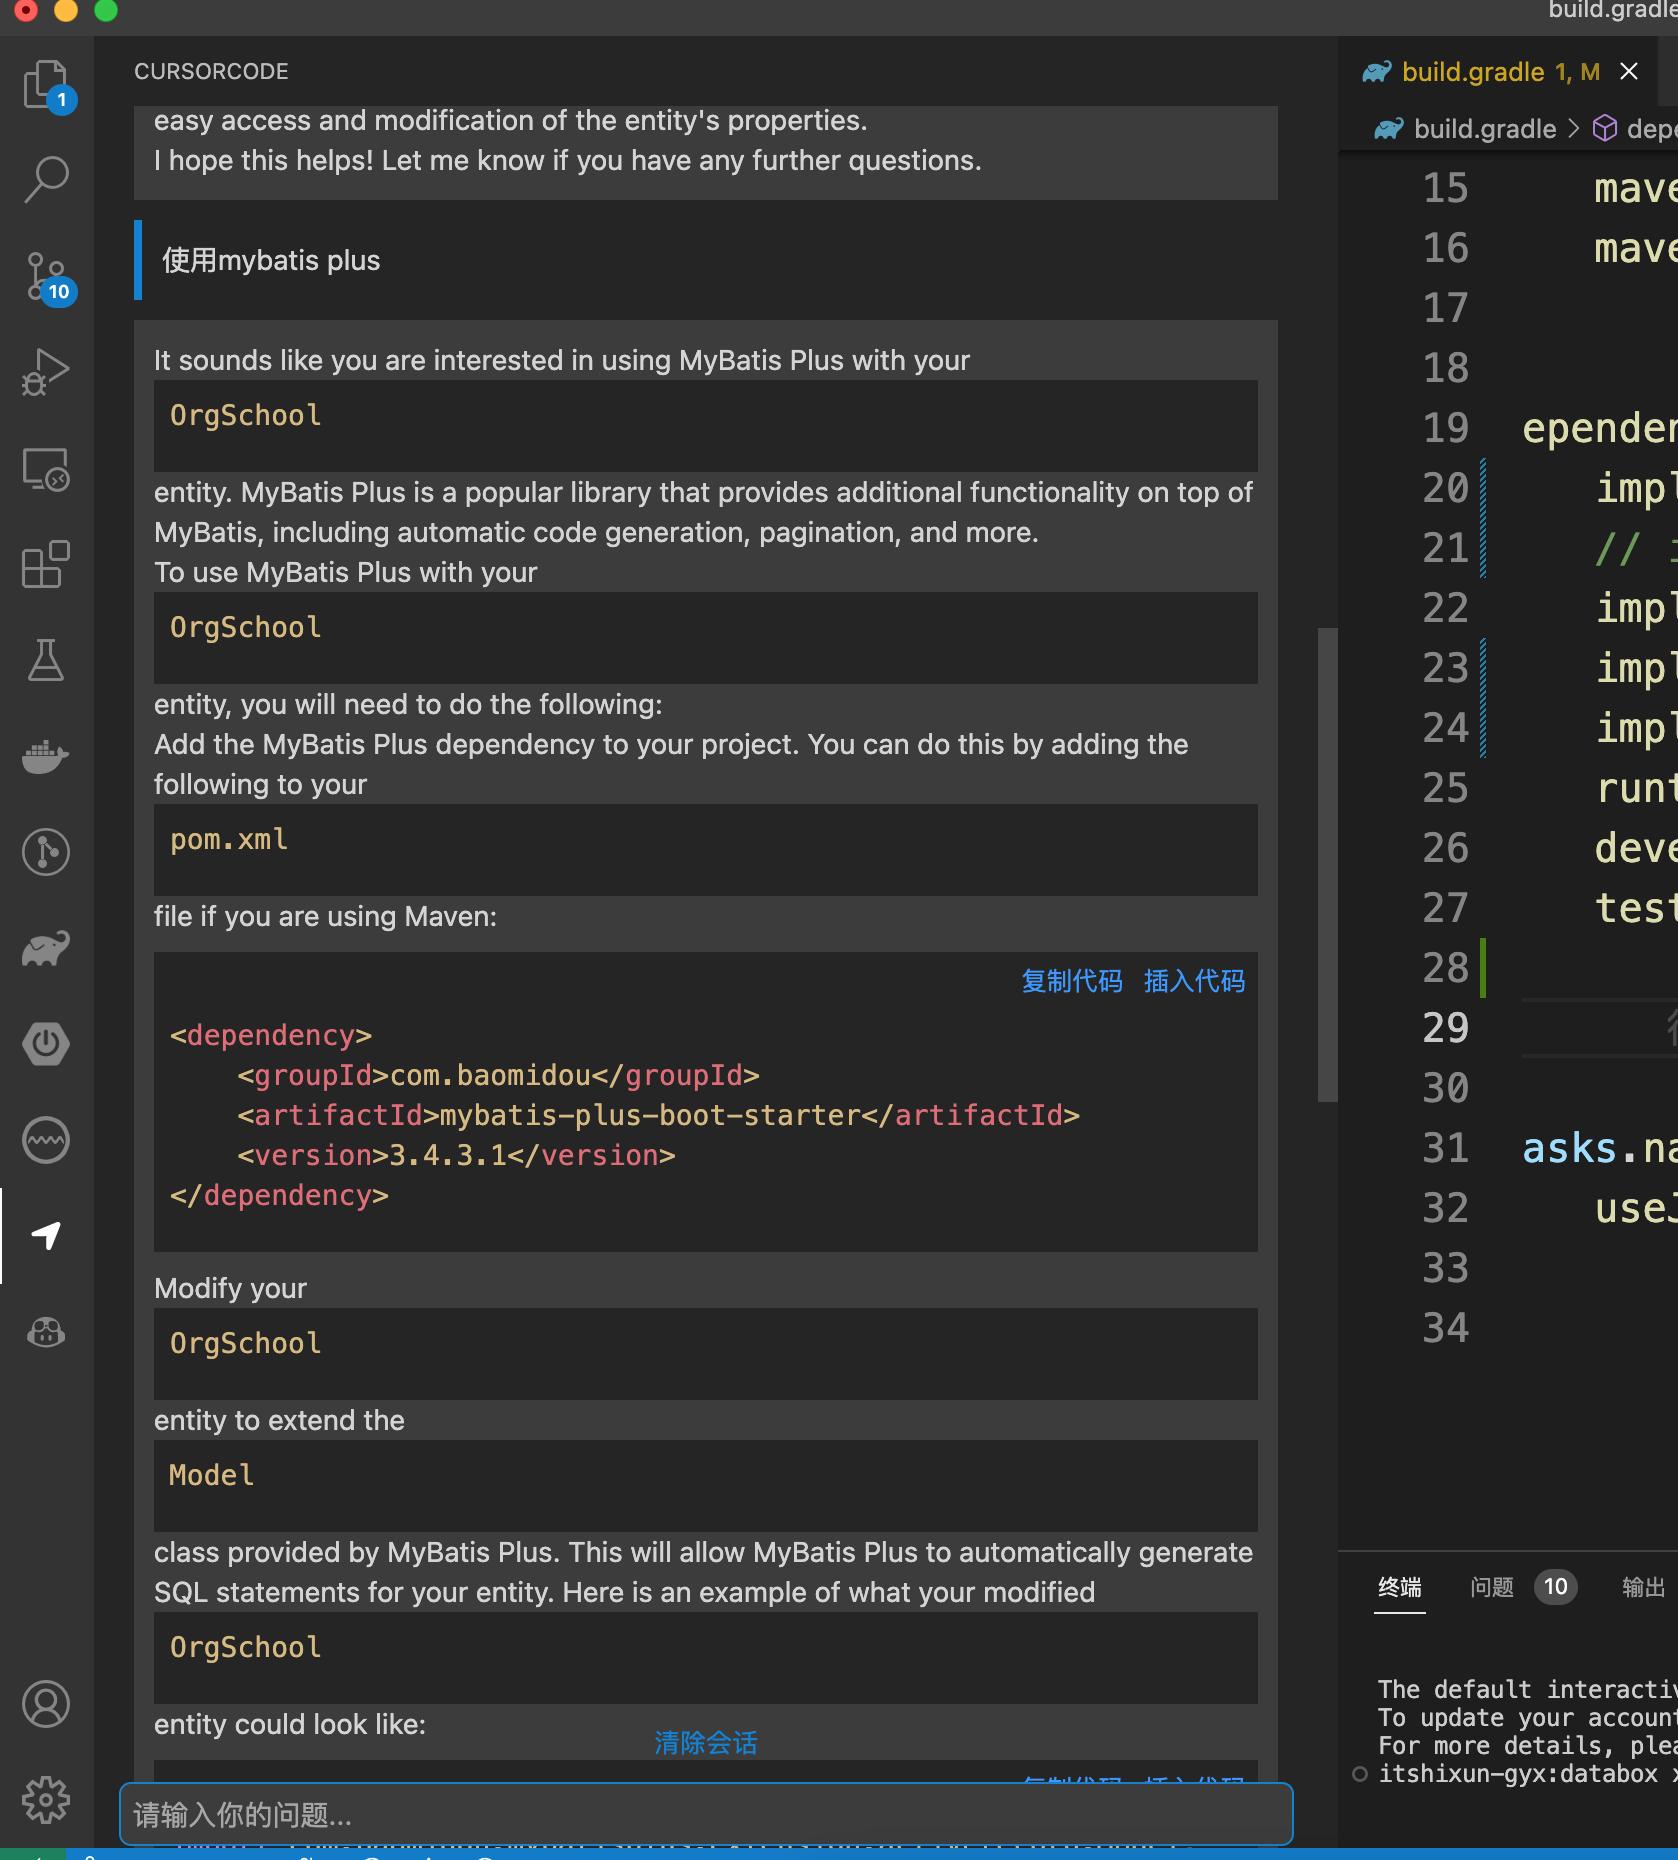Open the Extensions view icon

(45, 566)
